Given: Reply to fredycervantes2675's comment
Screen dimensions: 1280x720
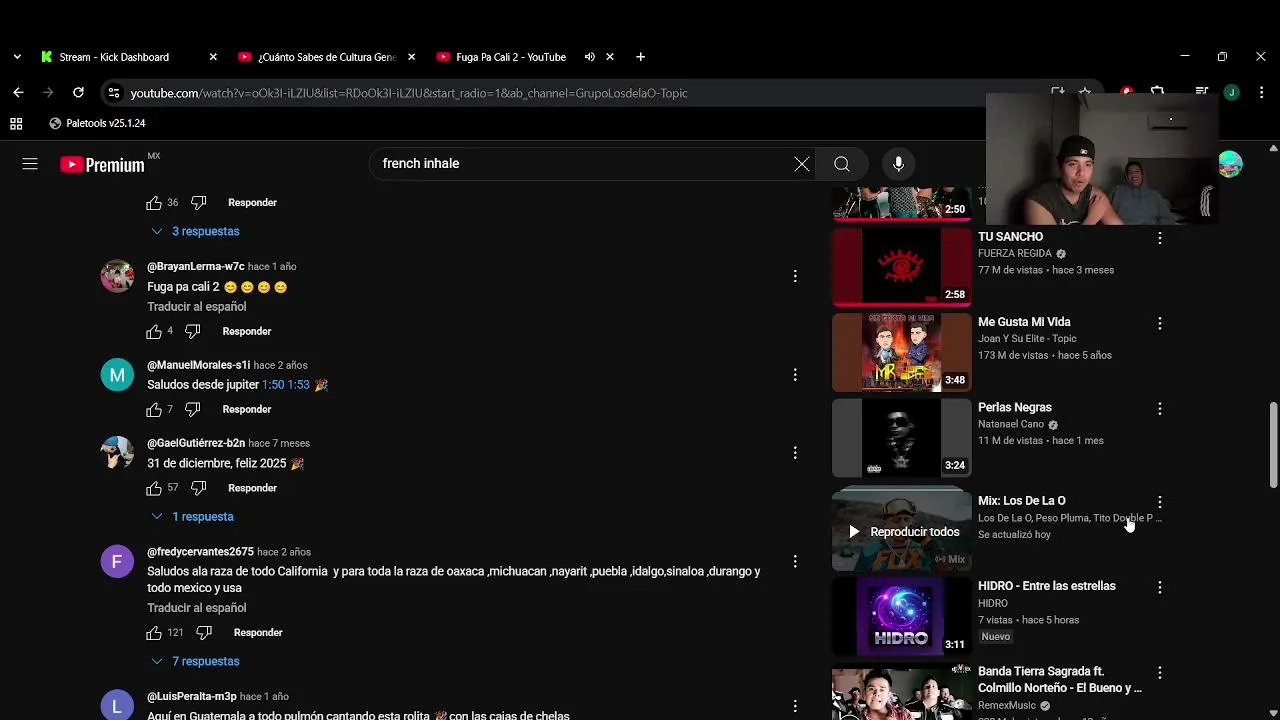Looking at the screenshot, I should (258, 632).
